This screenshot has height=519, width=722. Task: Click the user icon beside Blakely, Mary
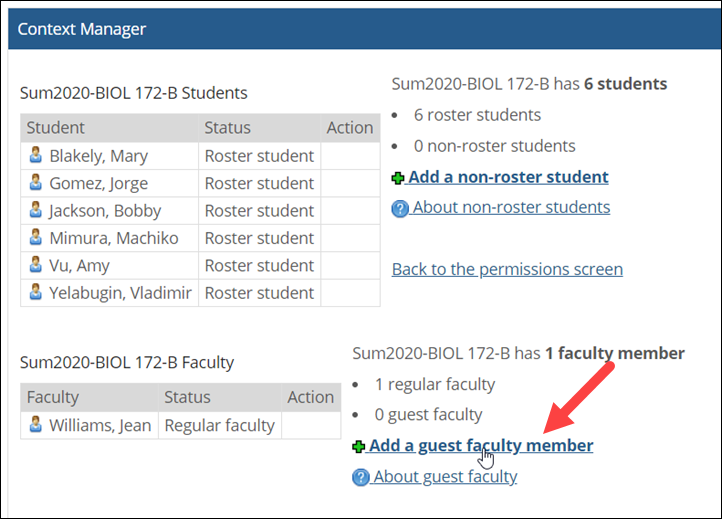tap(35, 155)
